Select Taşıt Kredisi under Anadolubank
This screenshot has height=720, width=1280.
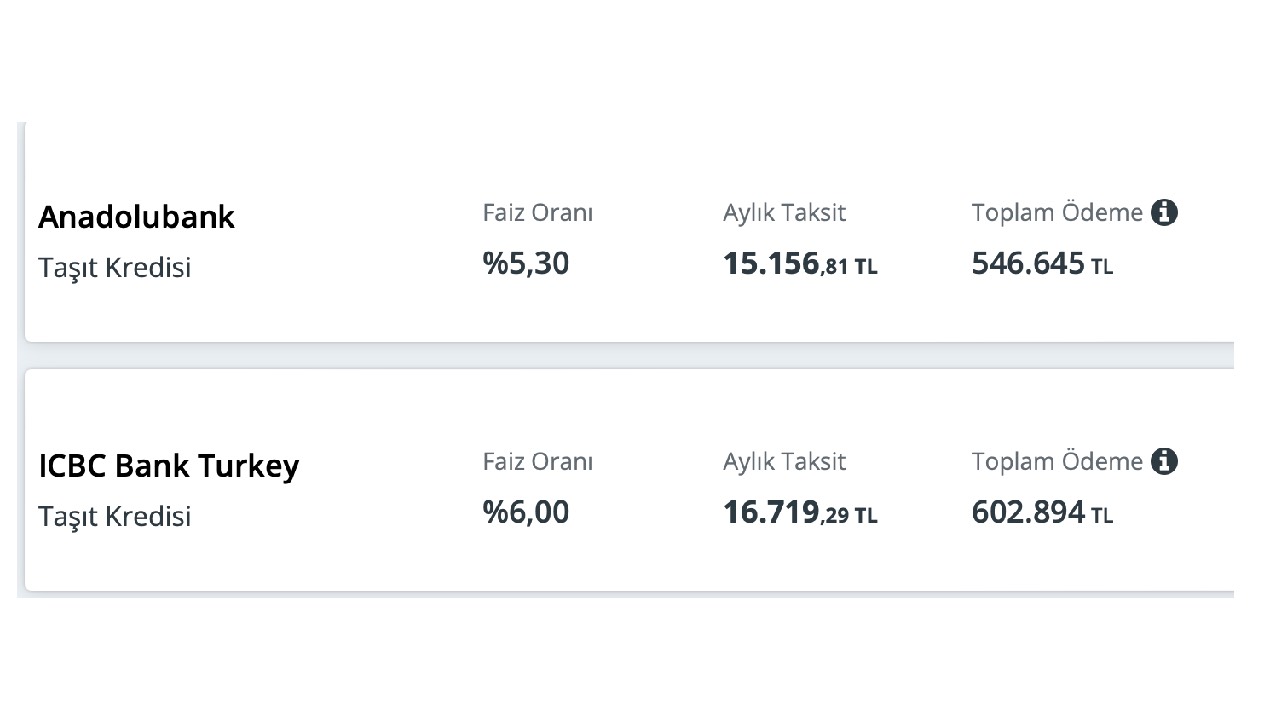[x=114, y=268]
